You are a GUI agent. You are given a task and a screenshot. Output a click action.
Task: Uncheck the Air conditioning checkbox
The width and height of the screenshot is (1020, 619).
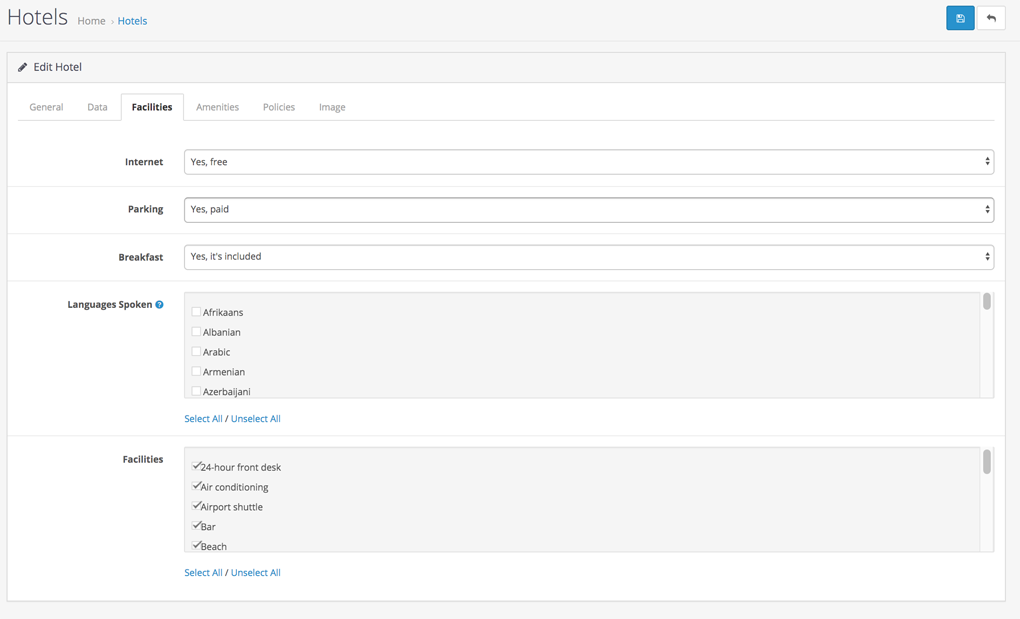pyautogui.click(x=196, y=486)
